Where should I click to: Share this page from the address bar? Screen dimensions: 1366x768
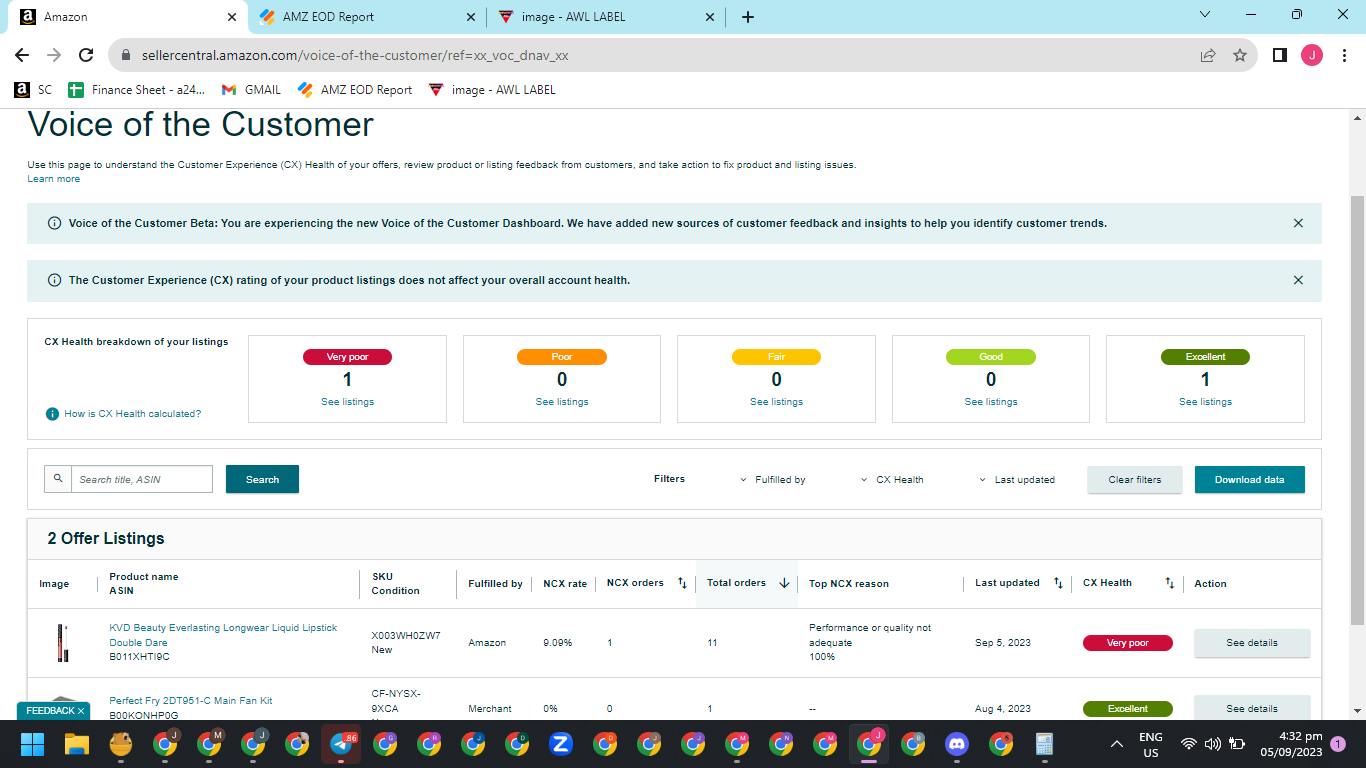pos(1208,56)
